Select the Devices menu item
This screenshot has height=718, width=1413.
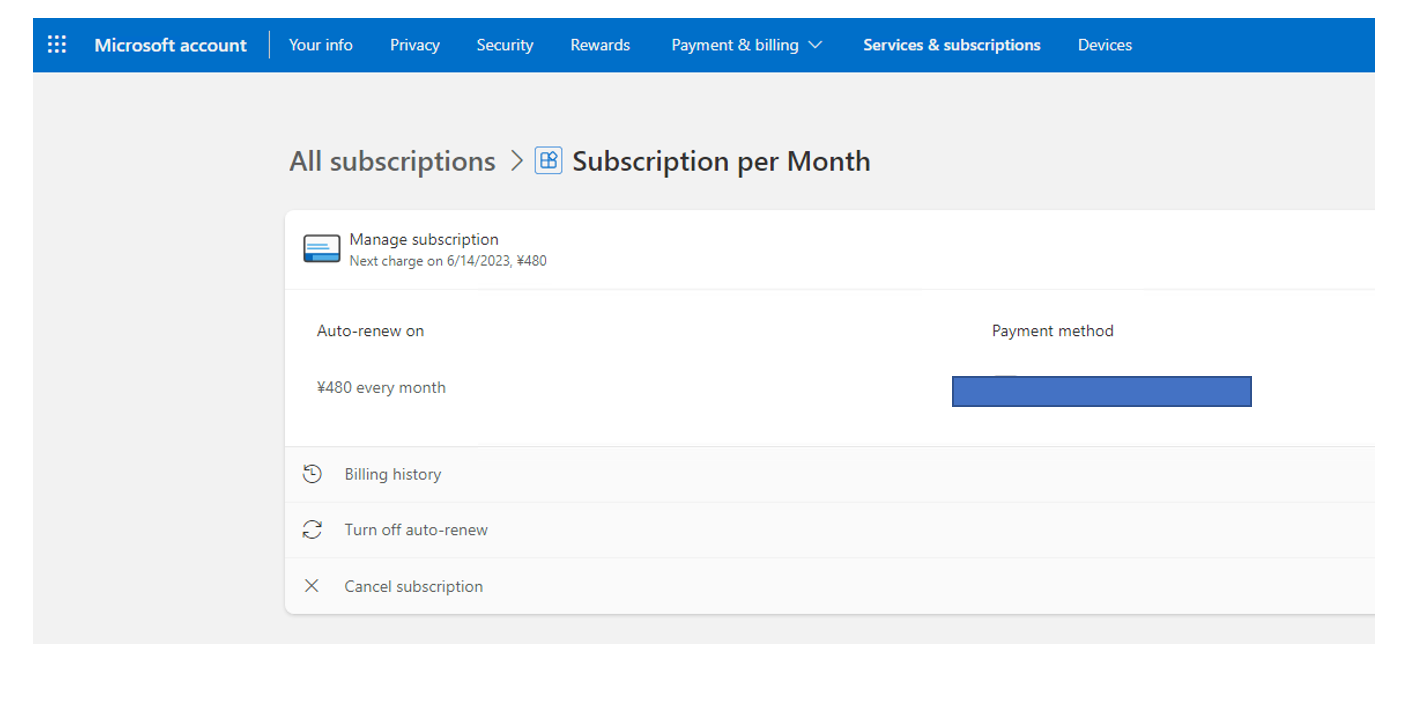(1104, 44)
